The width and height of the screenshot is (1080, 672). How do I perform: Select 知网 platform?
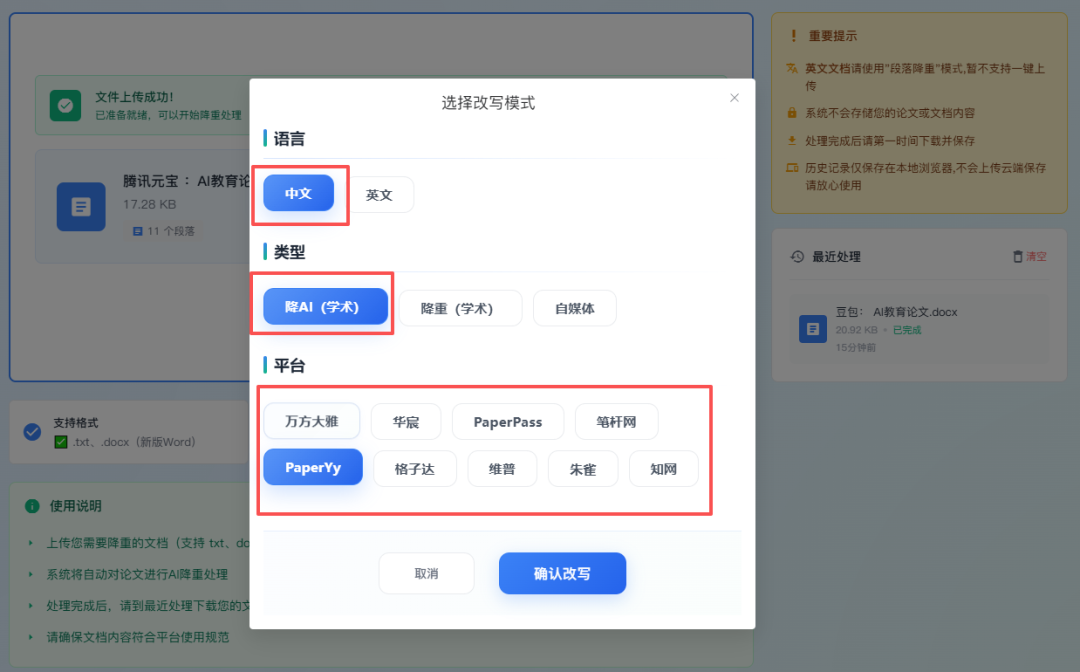[x=663, y=468]
